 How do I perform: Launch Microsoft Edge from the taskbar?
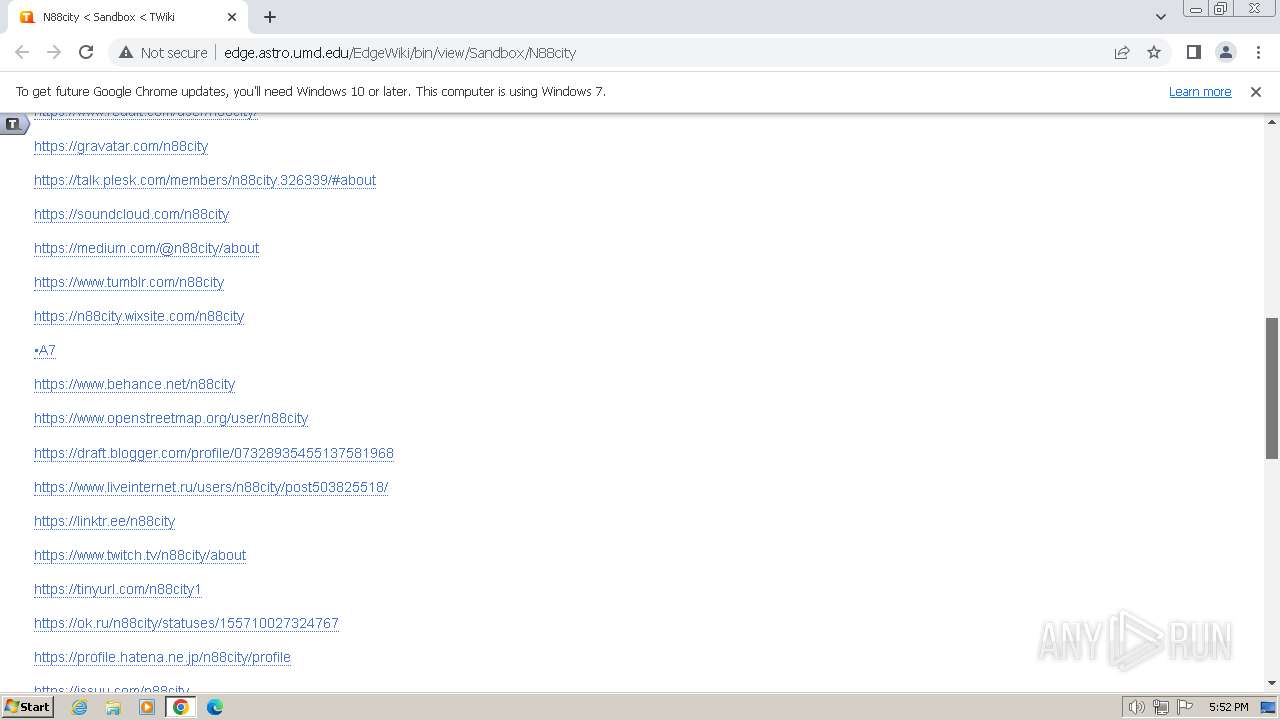click(215, 707)
